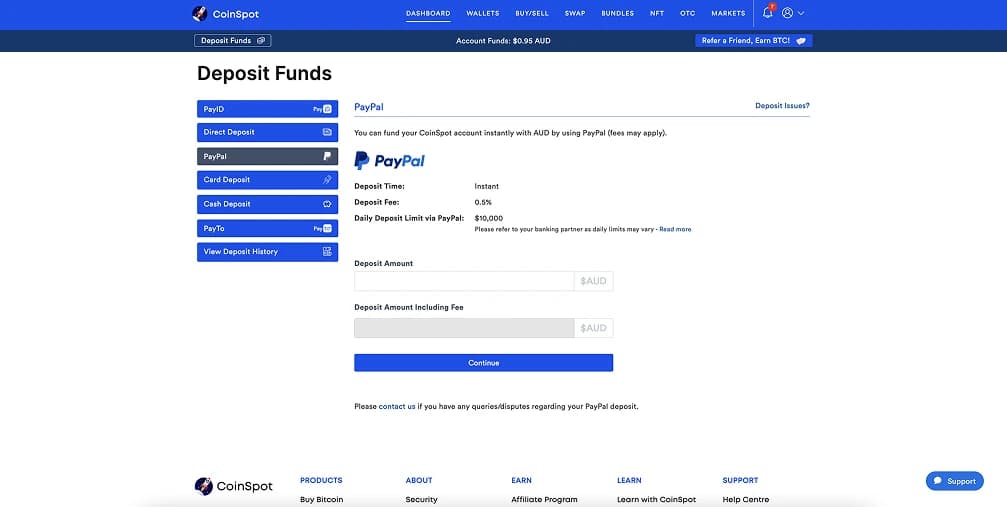The height and width of the screenshot is (507, 1007).
Task: Open the notifications bell icon
Action: coord(767,12)
